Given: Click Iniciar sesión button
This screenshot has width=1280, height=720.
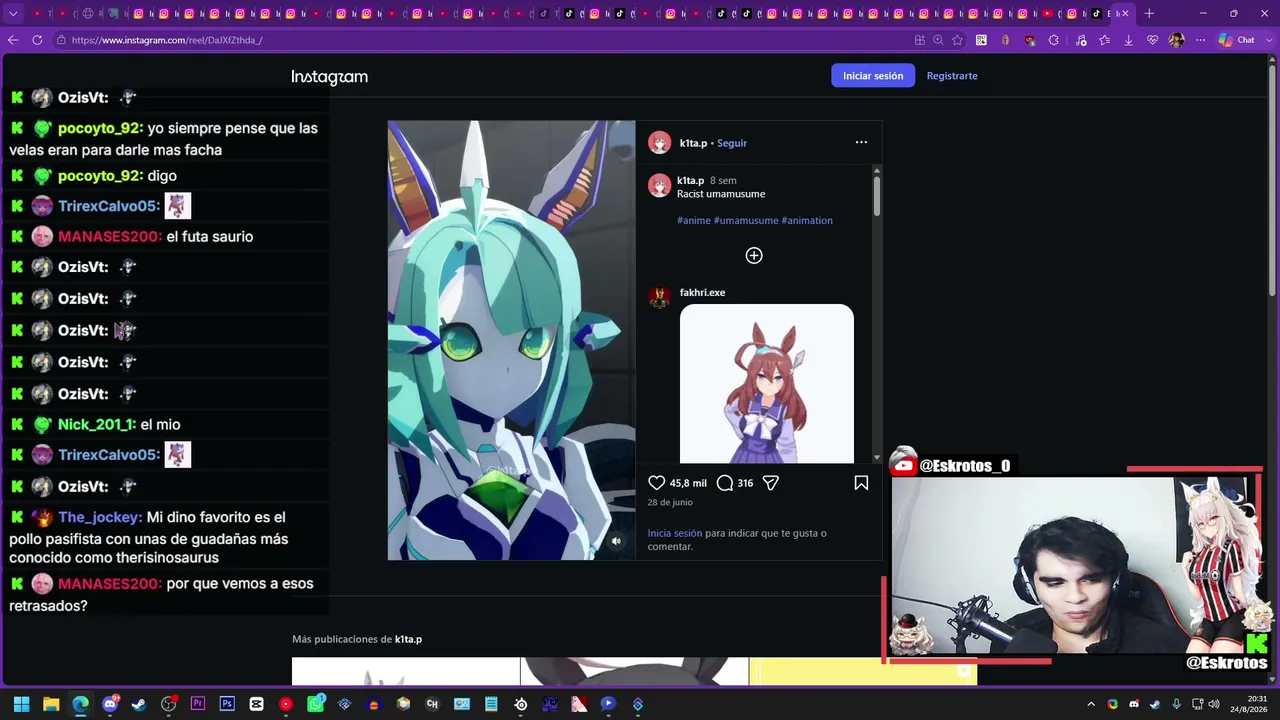Looking at the screenshot, I should (873, 76).
